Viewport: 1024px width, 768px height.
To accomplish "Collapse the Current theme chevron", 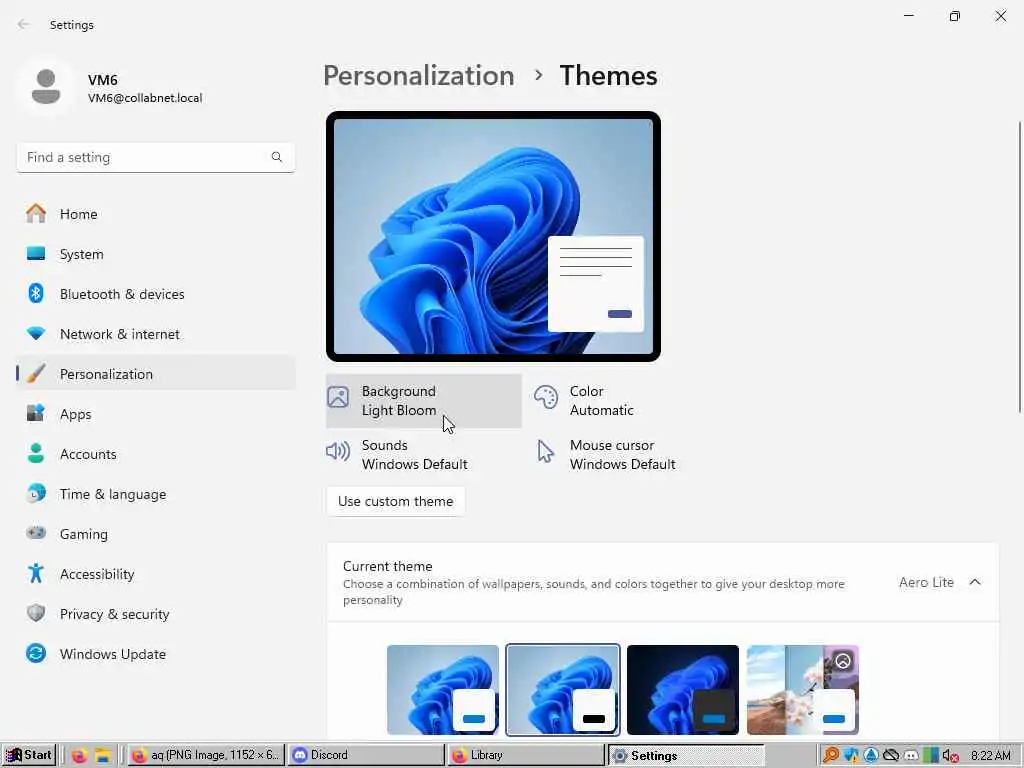I will (975, 582).
